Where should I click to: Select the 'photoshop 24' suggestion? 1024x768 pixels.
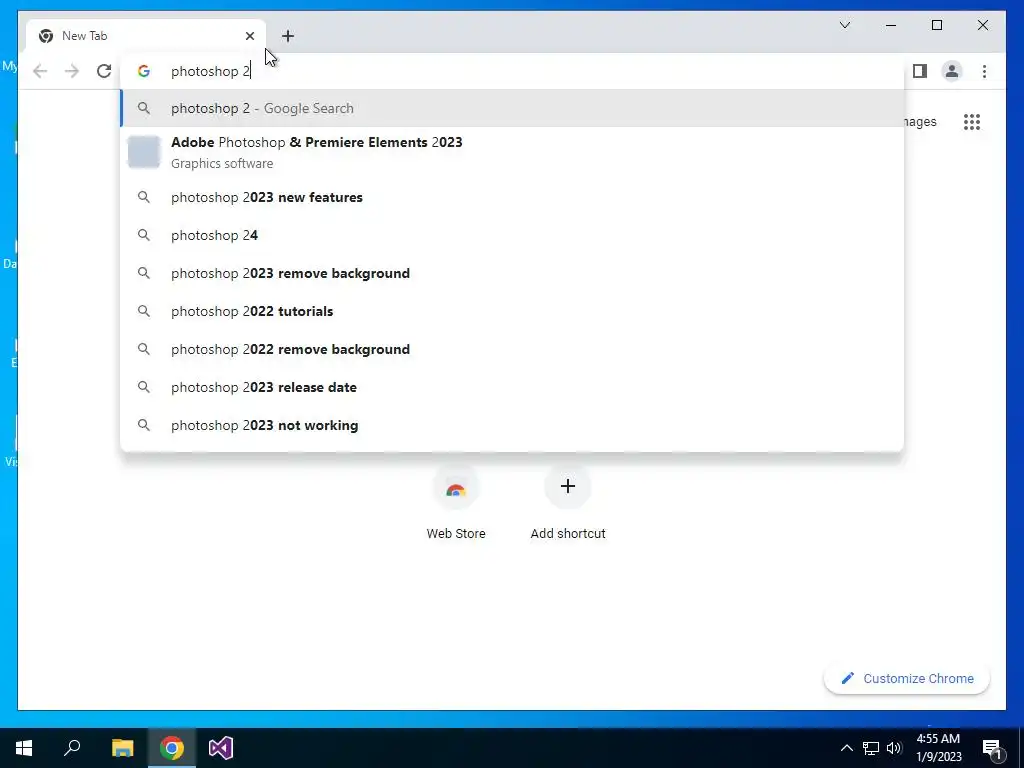coord(513,235)
